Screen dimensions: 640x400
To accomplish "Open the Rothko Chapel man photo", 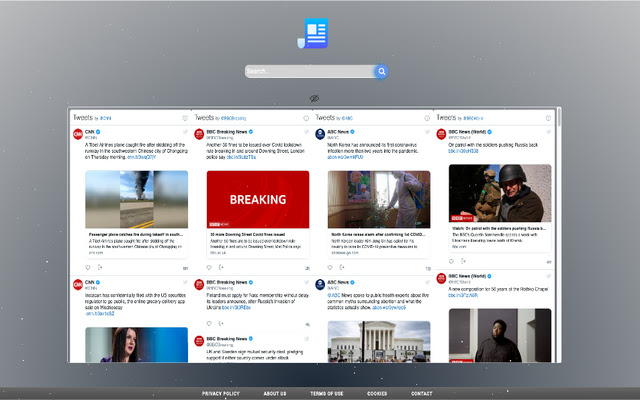I will [500, 336].
